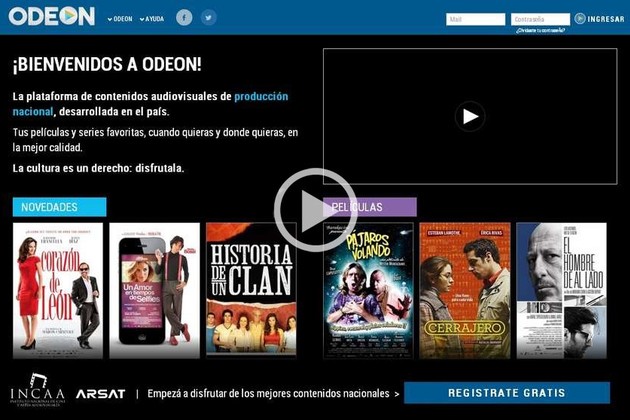
Task: Switch to the NOVEDADES tab
Action: point(59,207)
